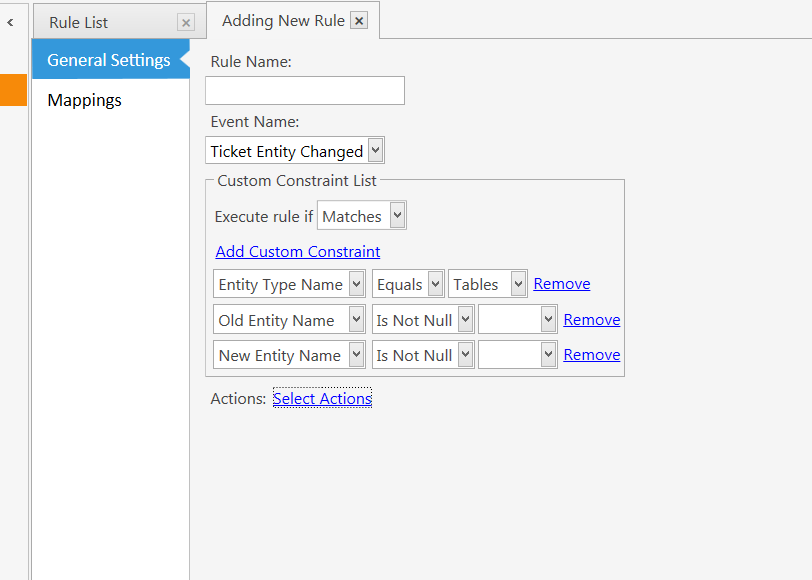812x580 pixels.
Task: Close the Rule List tab
Action: click(x=186, y=23)
